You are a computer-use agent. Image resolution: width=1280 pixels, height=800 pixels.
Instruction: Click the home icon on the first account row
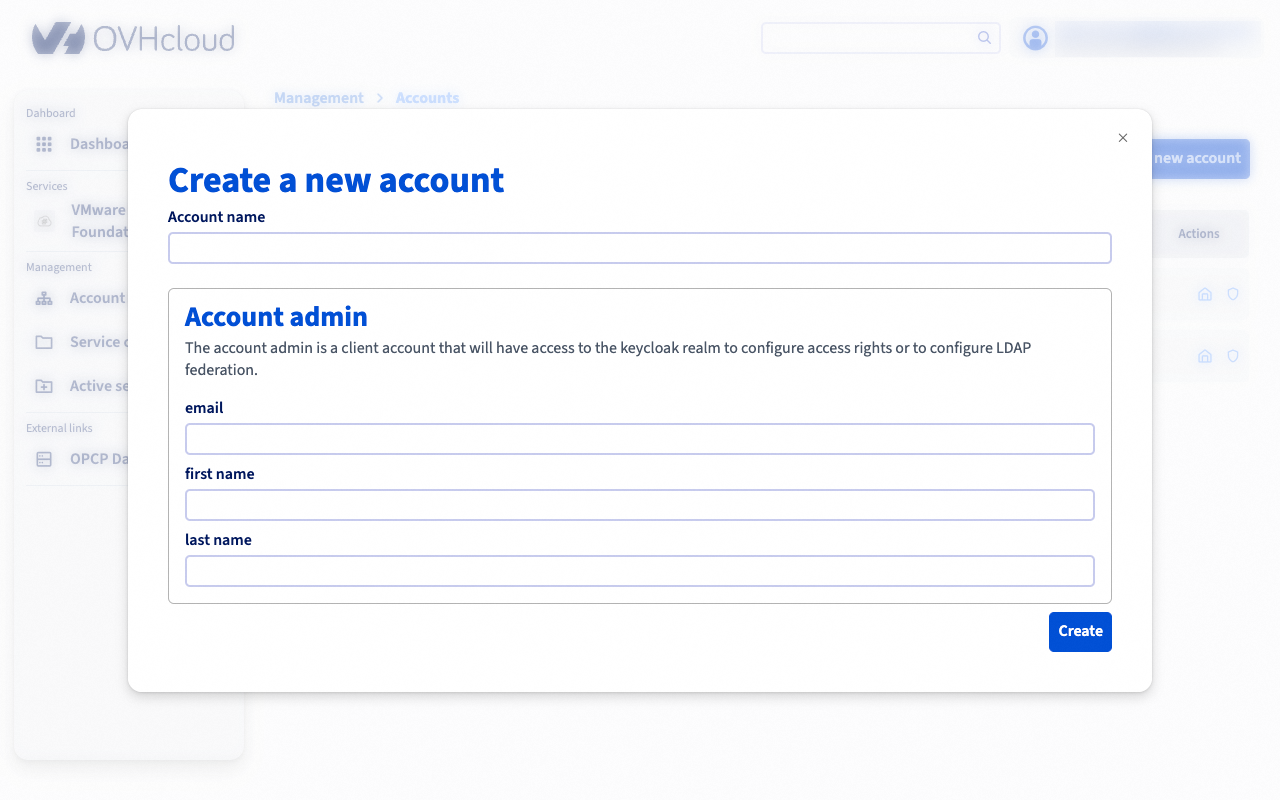click(1204, 294)
